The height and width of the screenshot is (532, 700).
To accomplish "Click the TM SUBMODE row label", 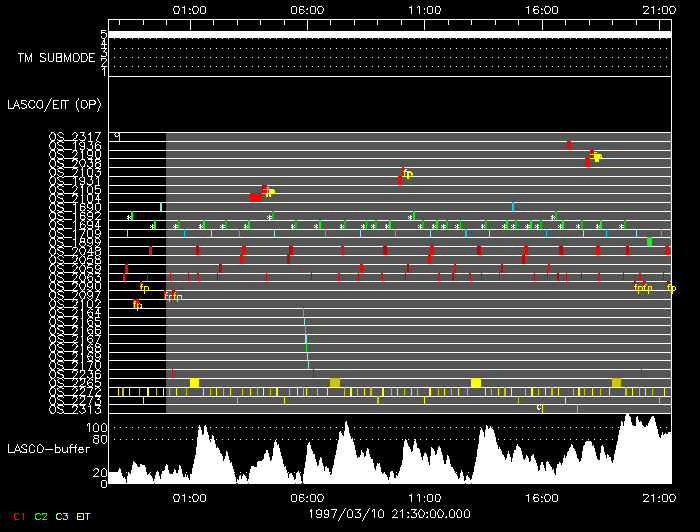I will [56, 57].
